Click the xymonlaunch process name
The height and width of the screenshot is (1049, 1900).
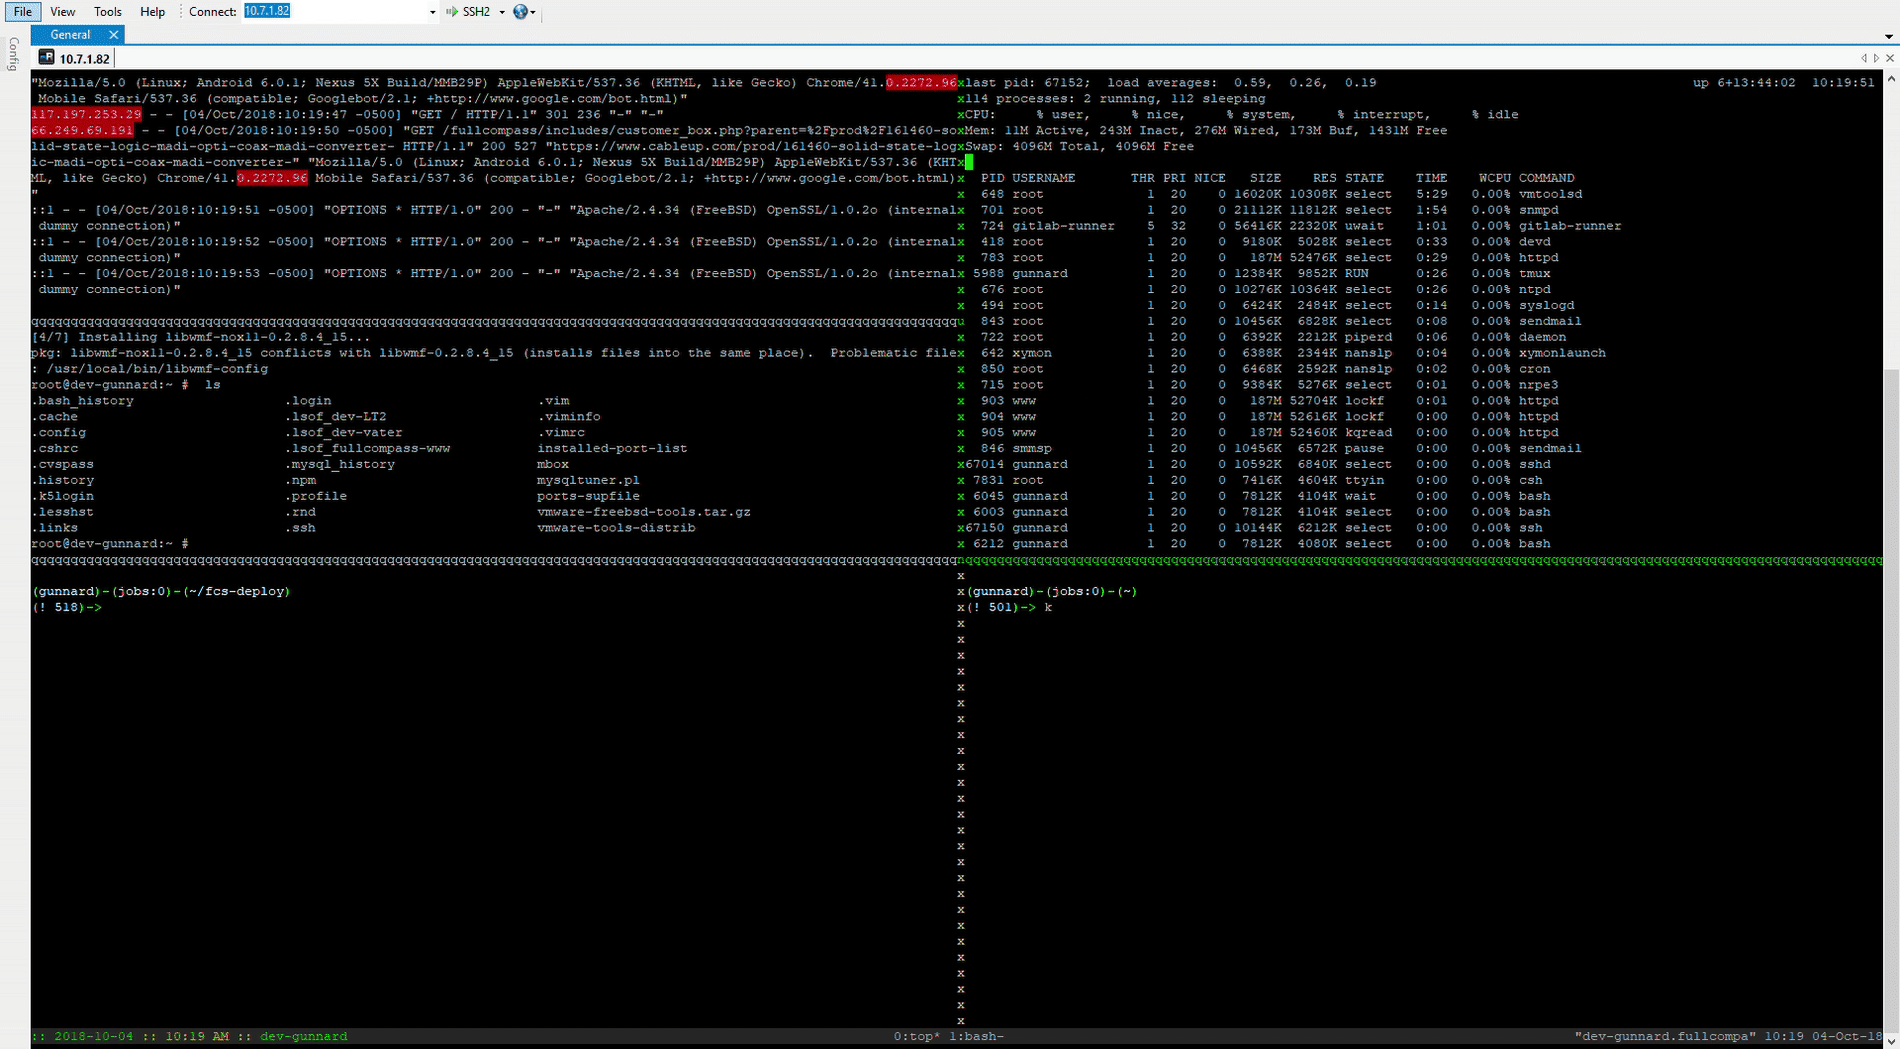tap(1562, 353)
